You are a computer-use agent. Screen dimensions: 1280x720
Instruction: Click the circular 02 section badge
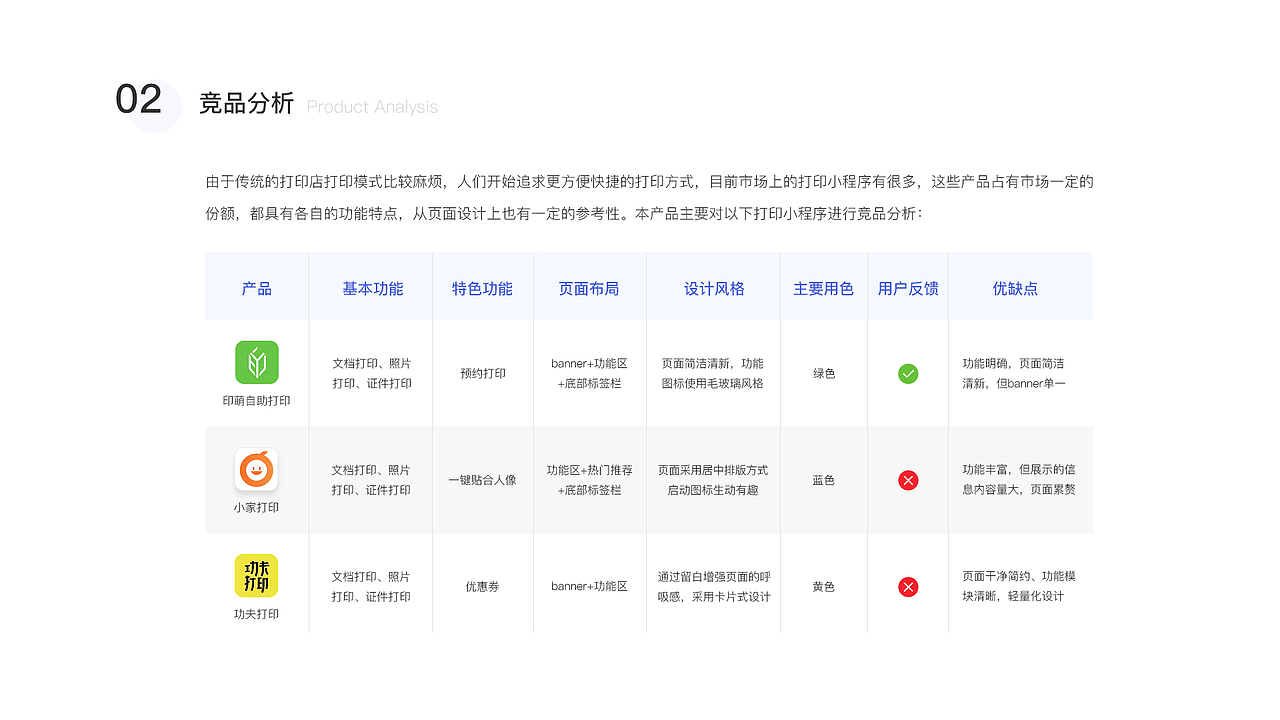(x=144, y=100)
